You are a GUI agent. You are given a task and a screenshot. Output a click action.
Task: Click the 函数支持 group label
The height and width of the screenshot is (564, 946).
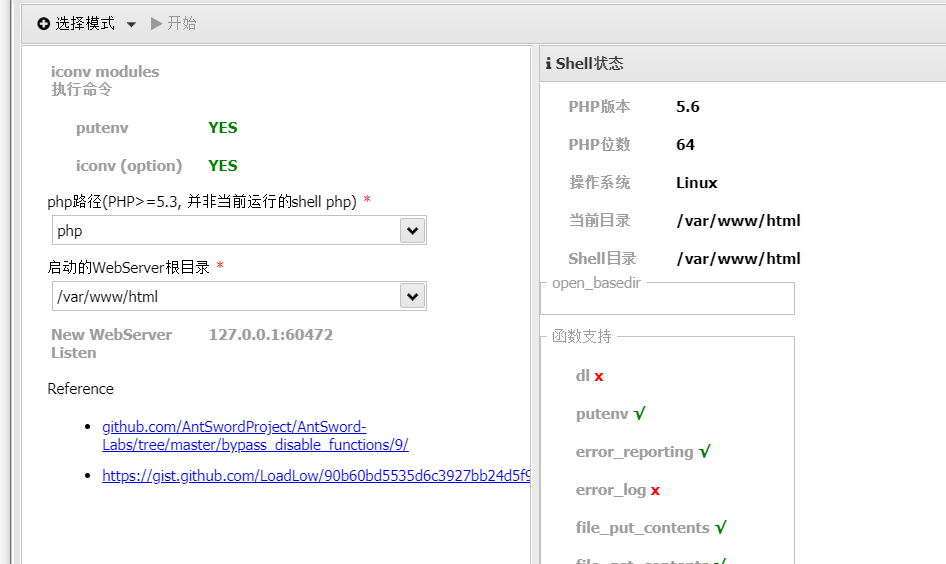pos(582,336)
